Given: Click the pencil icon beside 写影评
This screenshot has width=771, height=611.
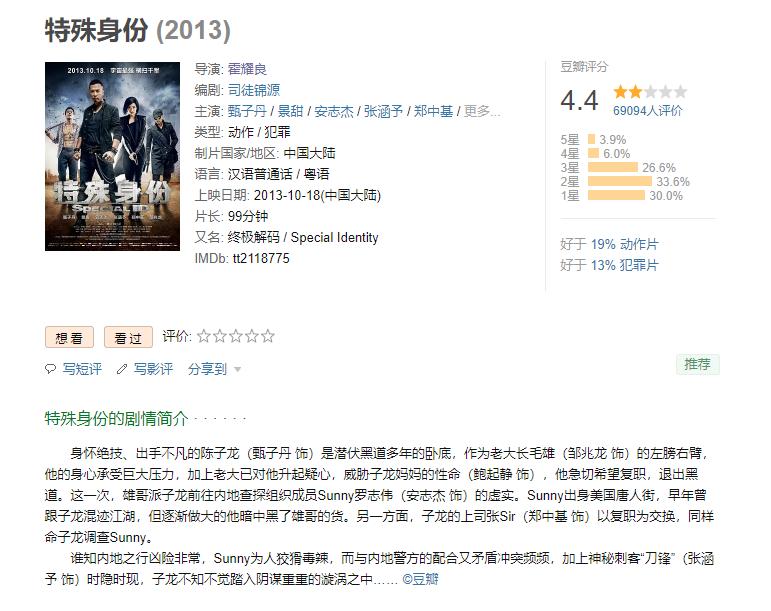Looking at the screenshot, I should [122, 369].
